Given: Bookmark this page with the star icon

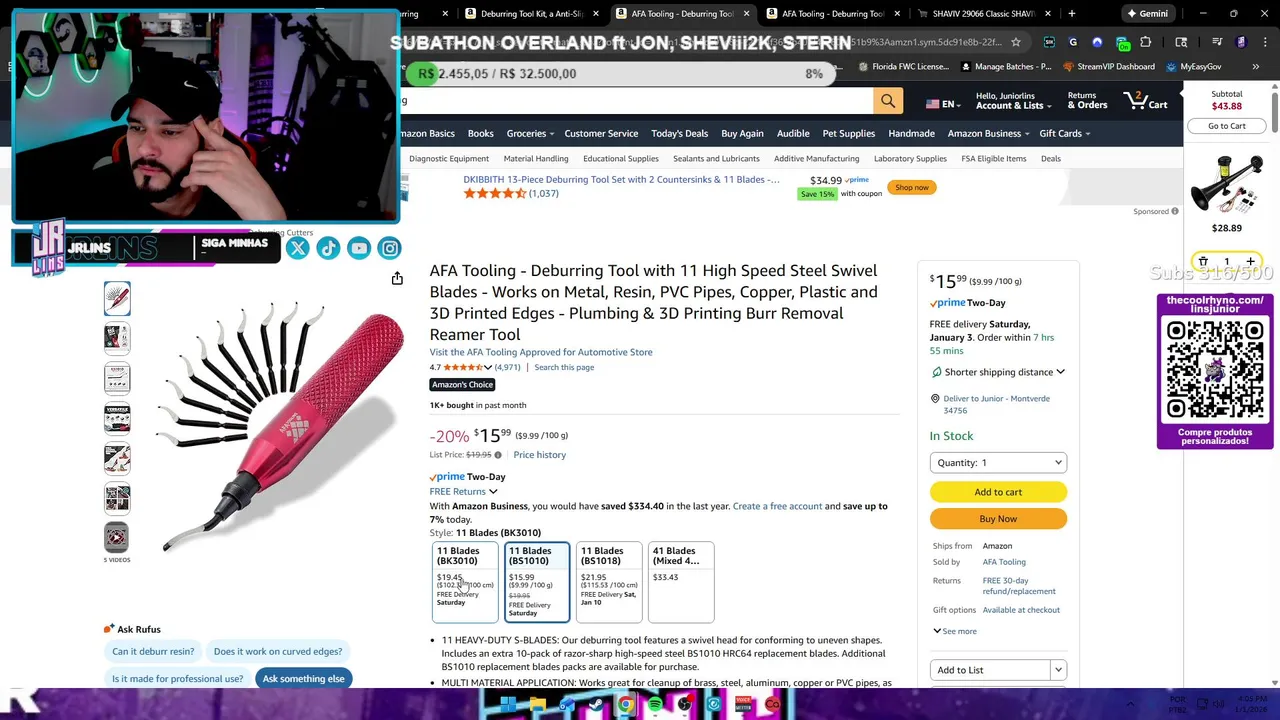Looking at the screenshot, I should (1016, 42).
